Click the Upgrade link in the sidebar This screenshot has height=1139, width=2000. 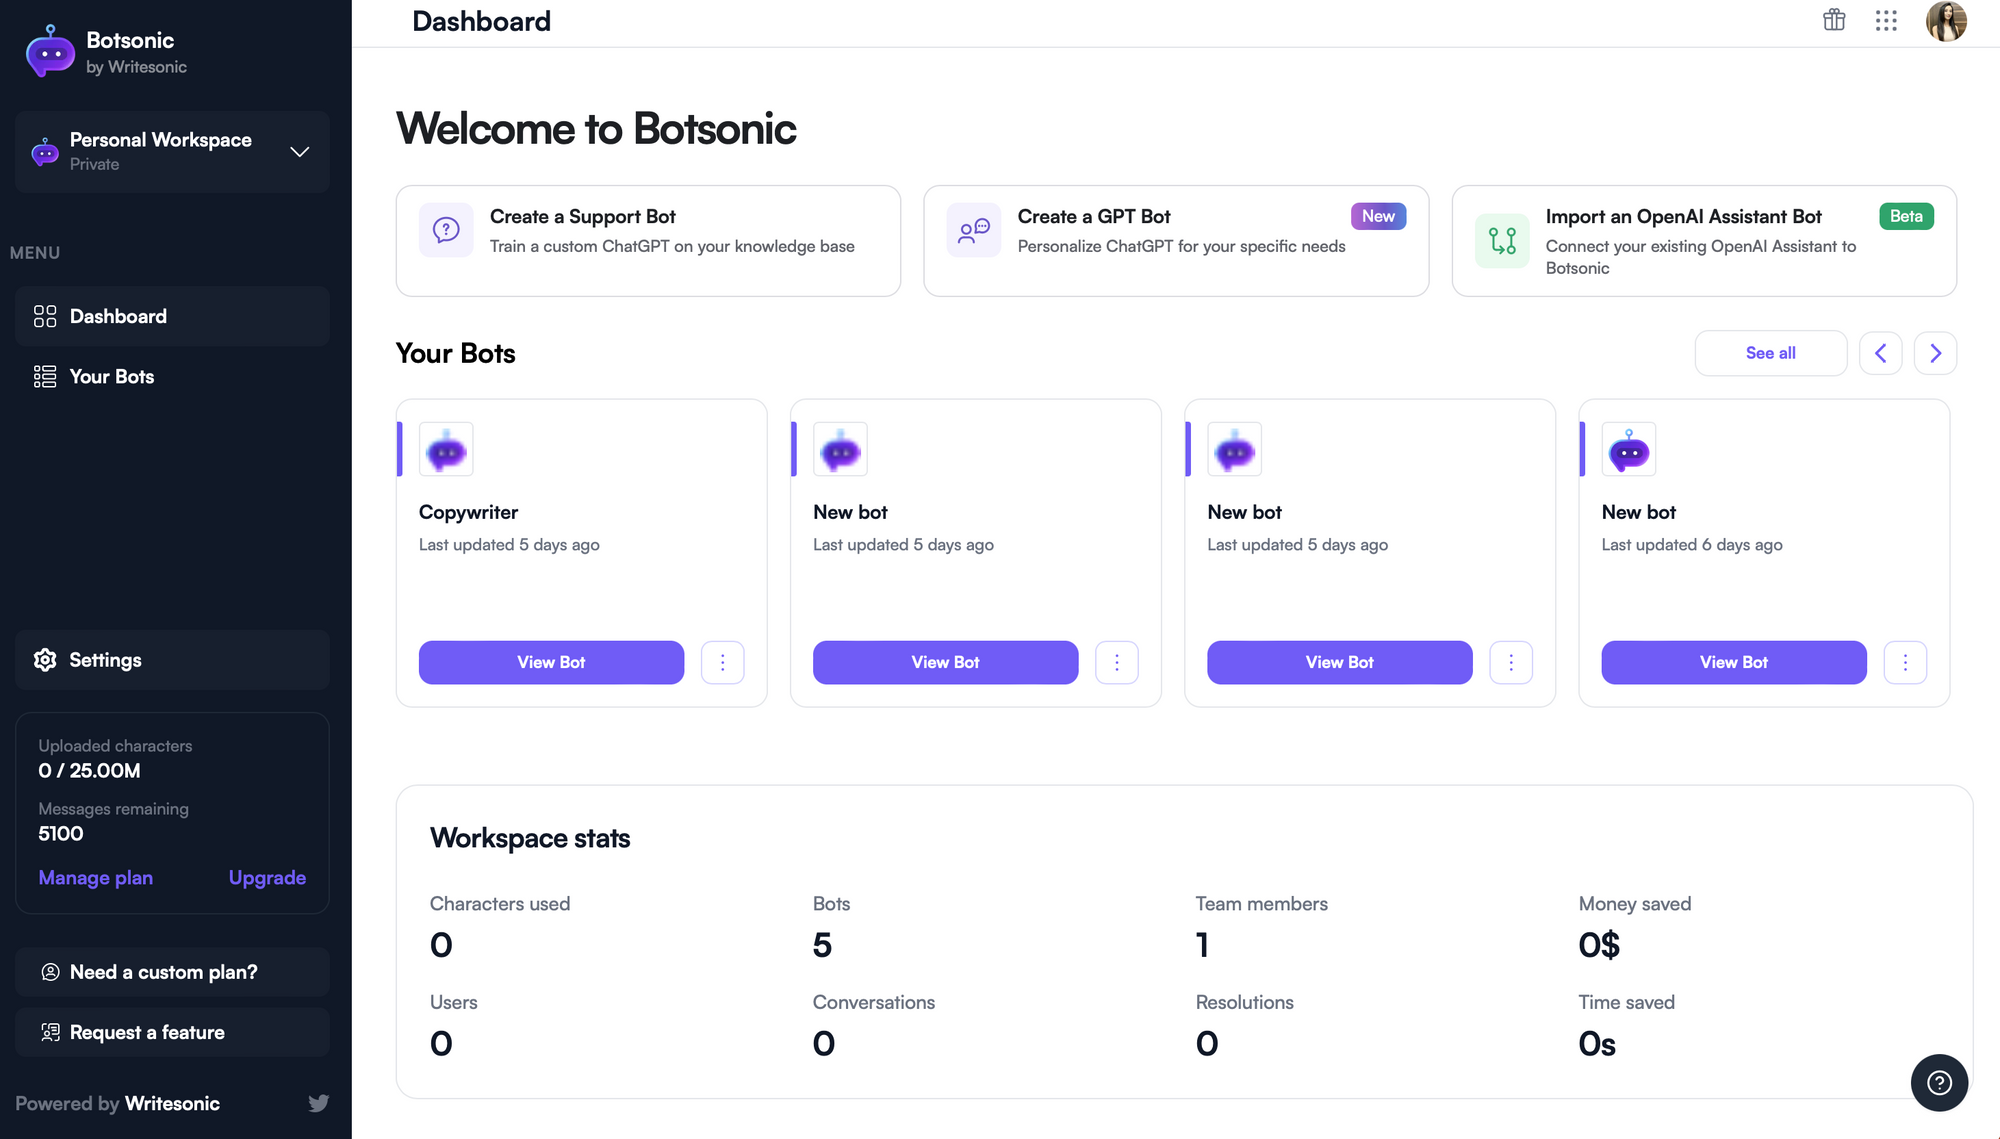pyautogui.click(x=267, y=877)
